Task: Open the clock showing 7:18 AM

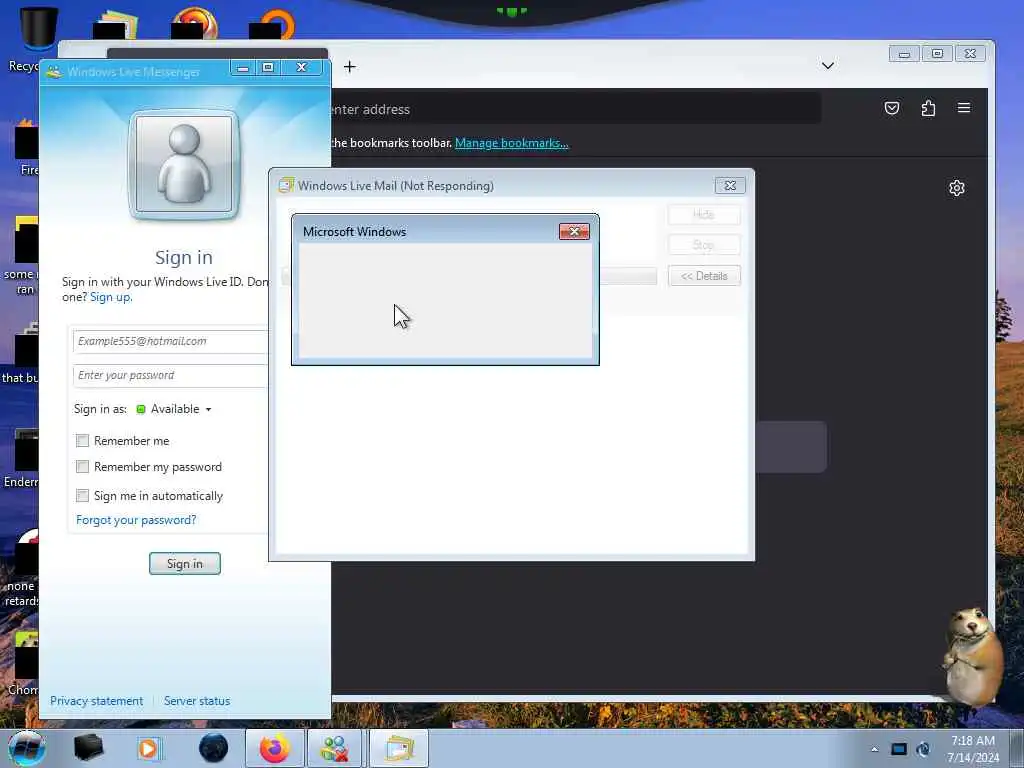Action: (x=973, y=749)
